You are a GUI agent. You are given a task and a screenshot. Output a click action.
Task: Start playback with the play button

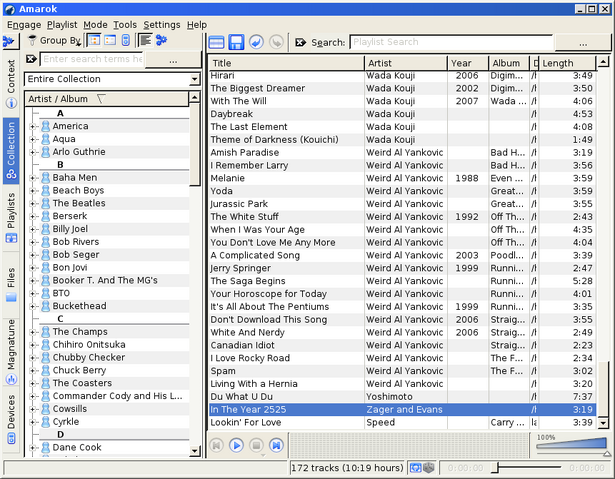[x=236, y=445]
